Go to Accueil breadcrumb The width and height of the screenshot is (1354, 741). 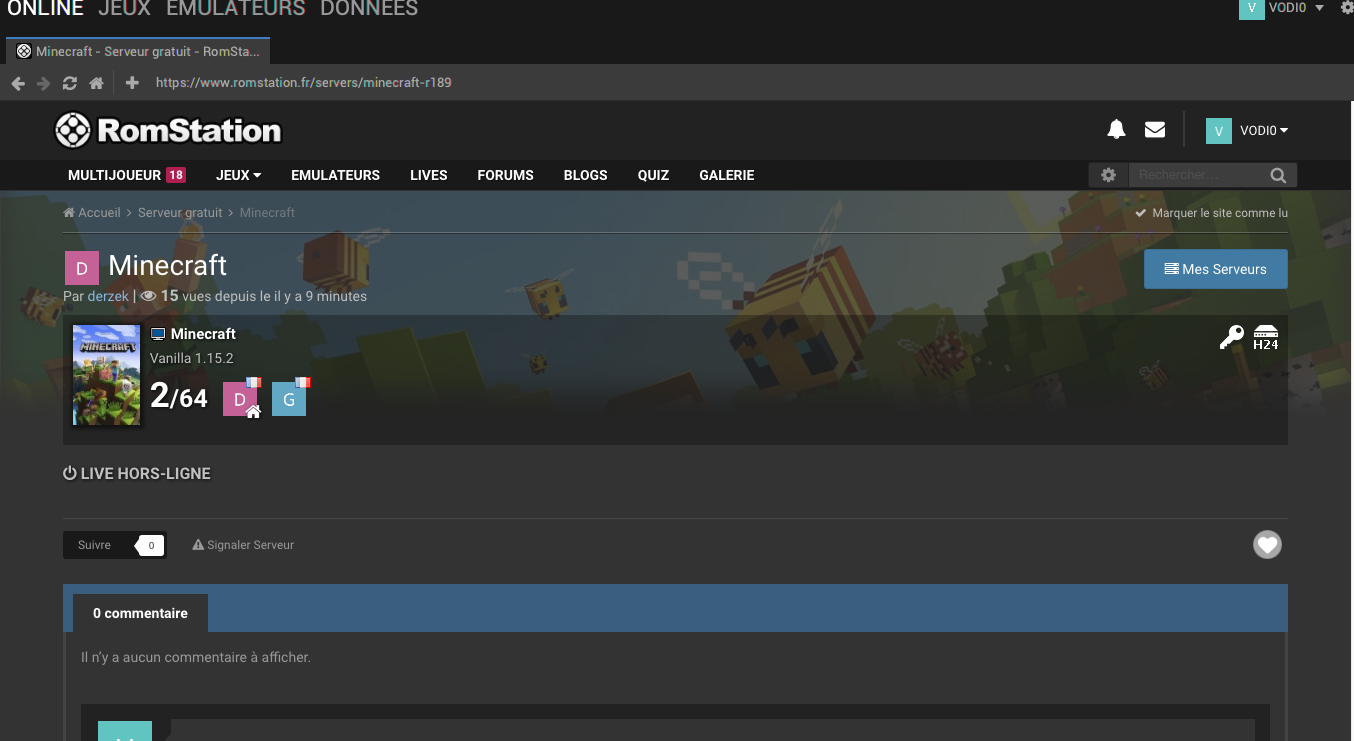coord(92,213)
